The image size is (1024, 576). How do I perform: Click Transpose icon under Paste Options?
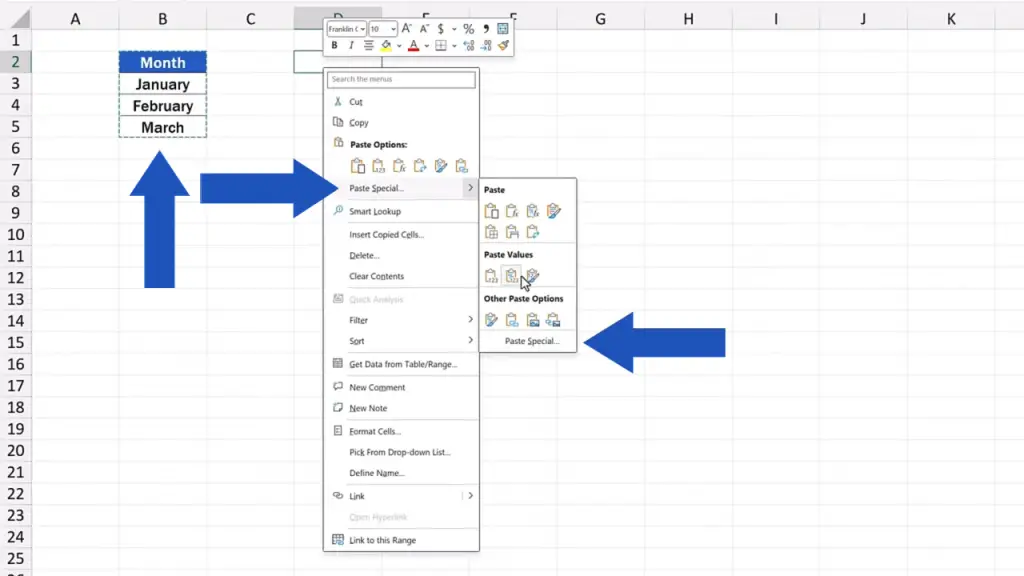(420, 166)
